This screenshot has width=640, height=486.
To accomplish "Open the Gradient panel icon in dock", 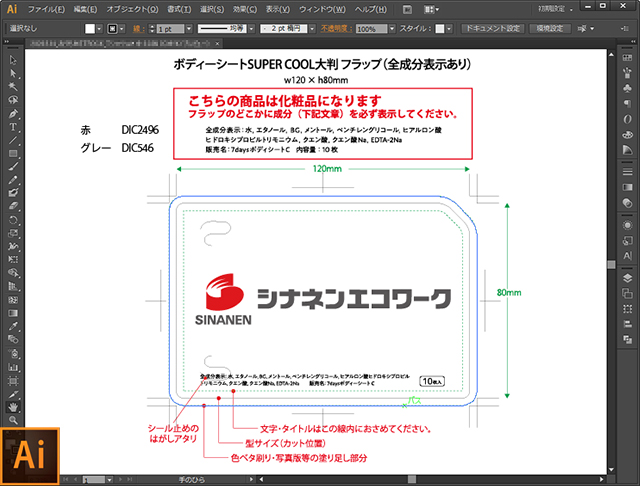I will pos(627,187).
